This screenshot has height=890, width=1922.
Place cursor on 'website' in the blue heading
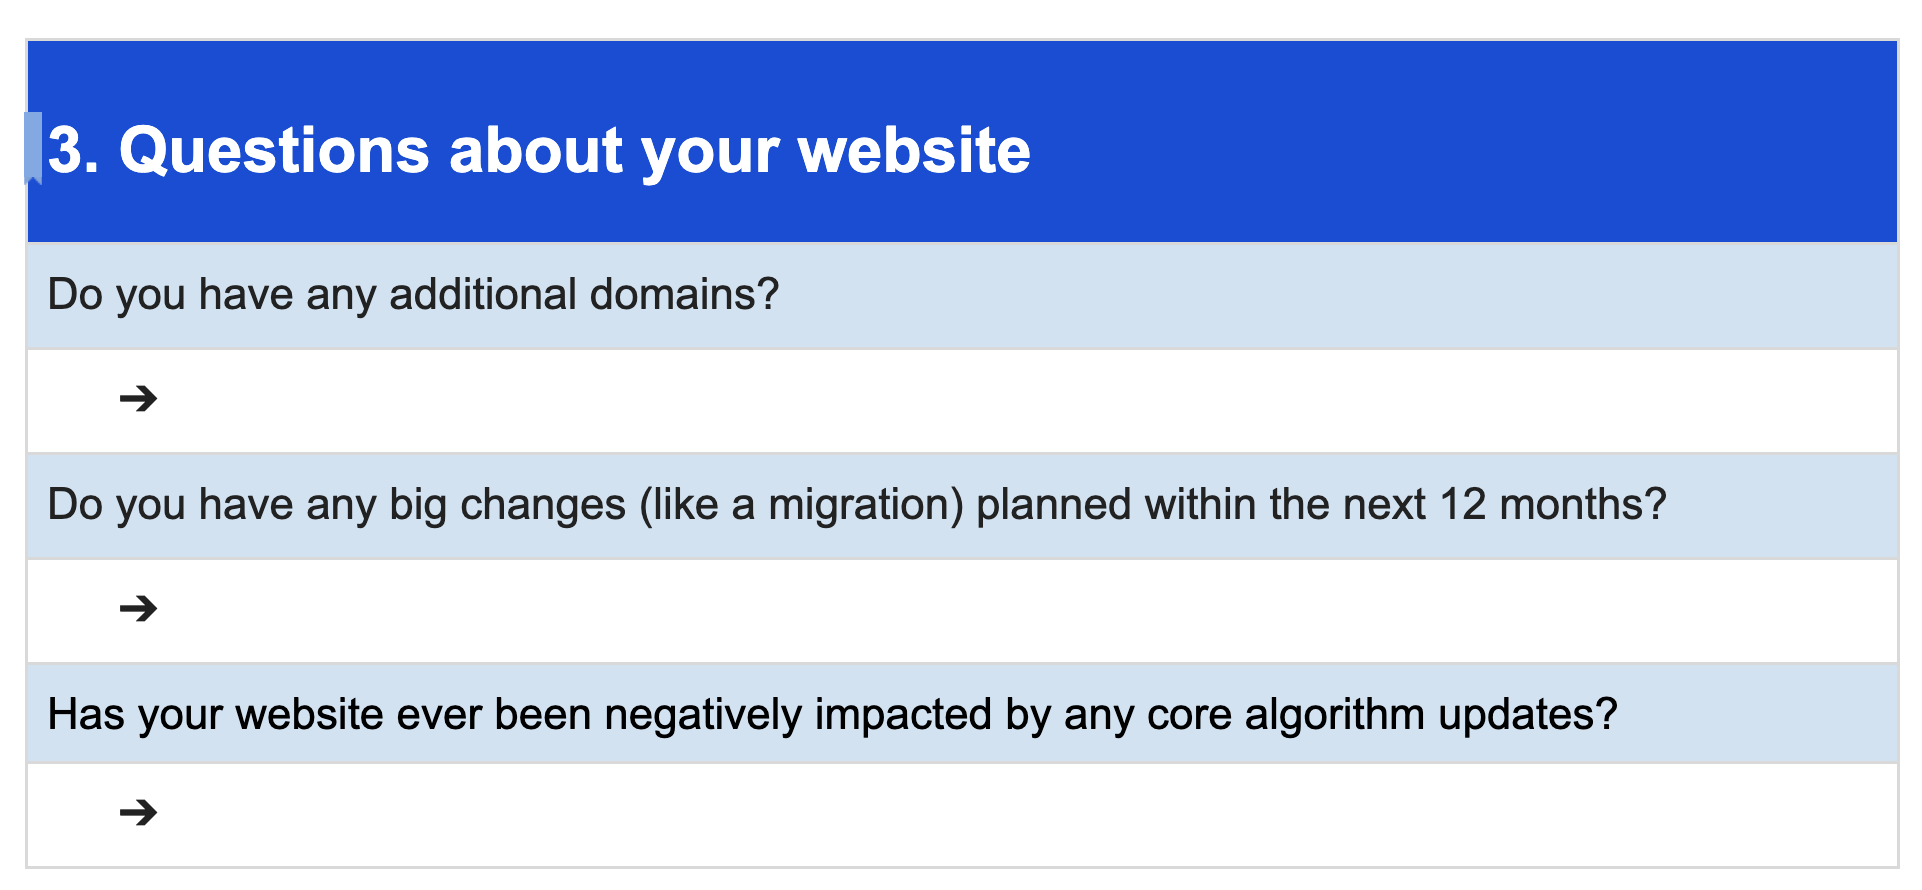914,151
